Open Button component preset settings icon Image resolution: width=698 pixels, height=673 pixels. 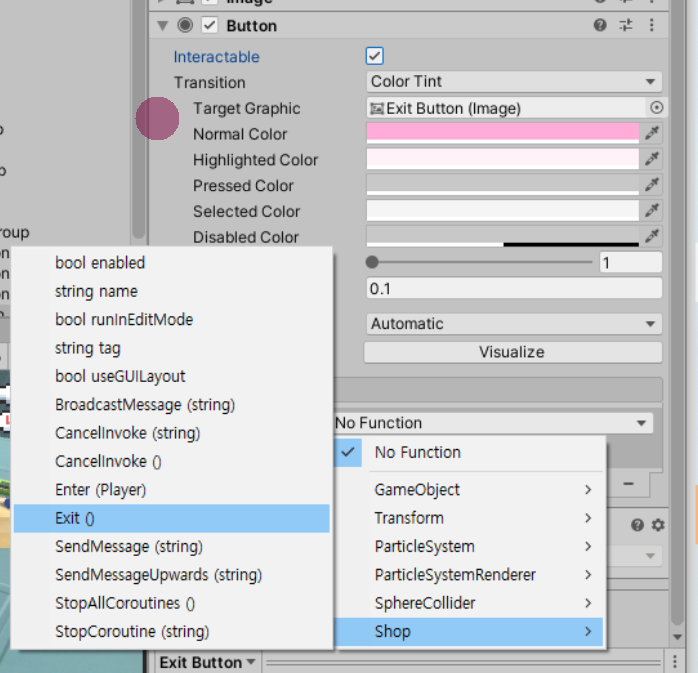coord(625,25)
